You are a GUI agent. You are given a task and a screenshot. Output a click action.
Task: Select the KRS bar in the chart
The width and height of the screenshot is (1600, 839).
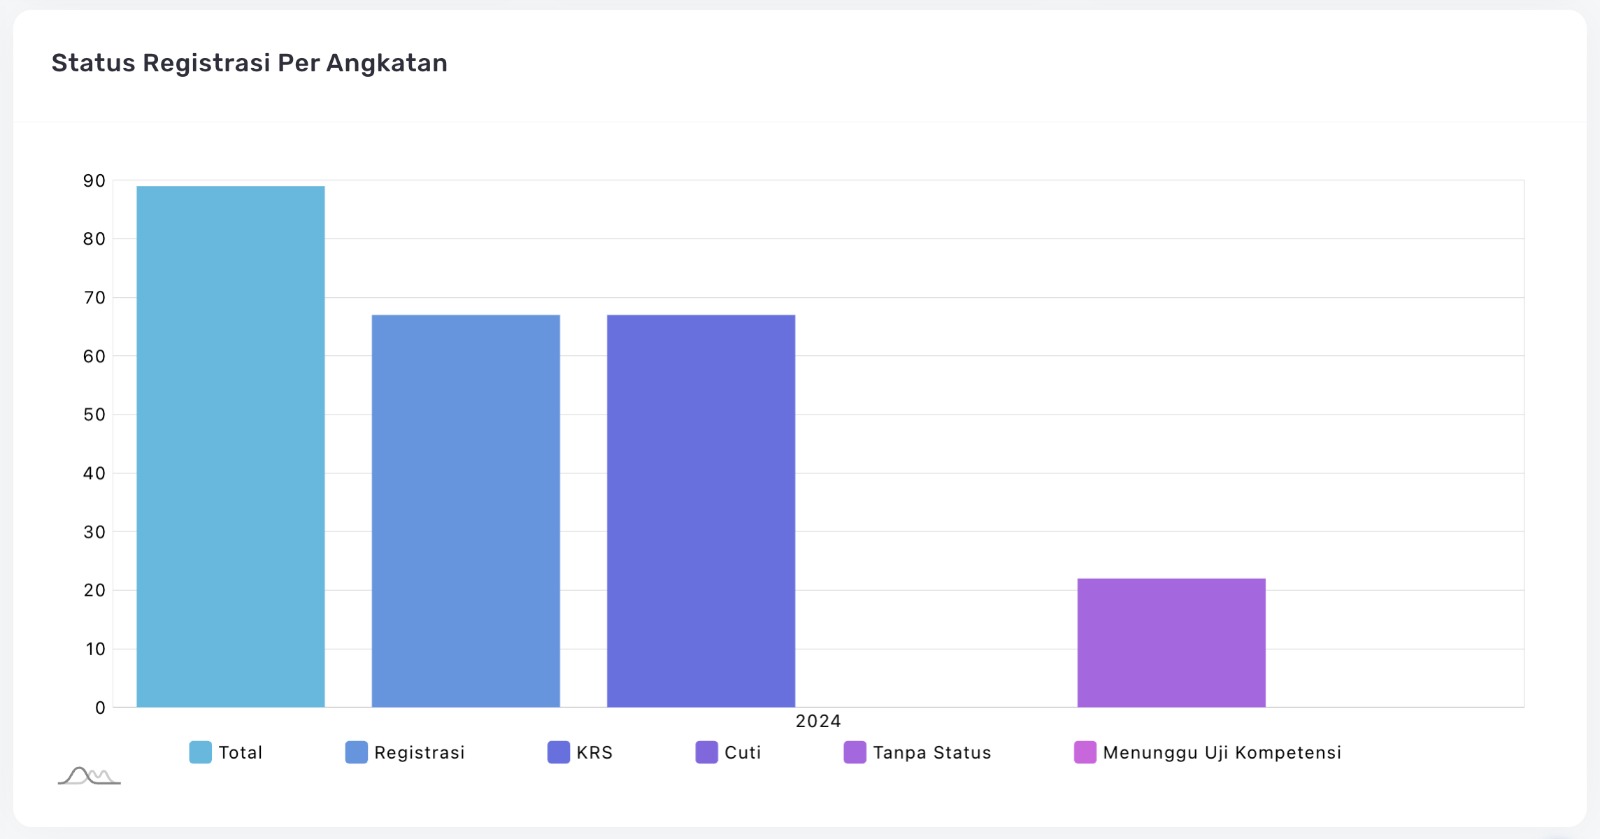[x=700, y=511]
